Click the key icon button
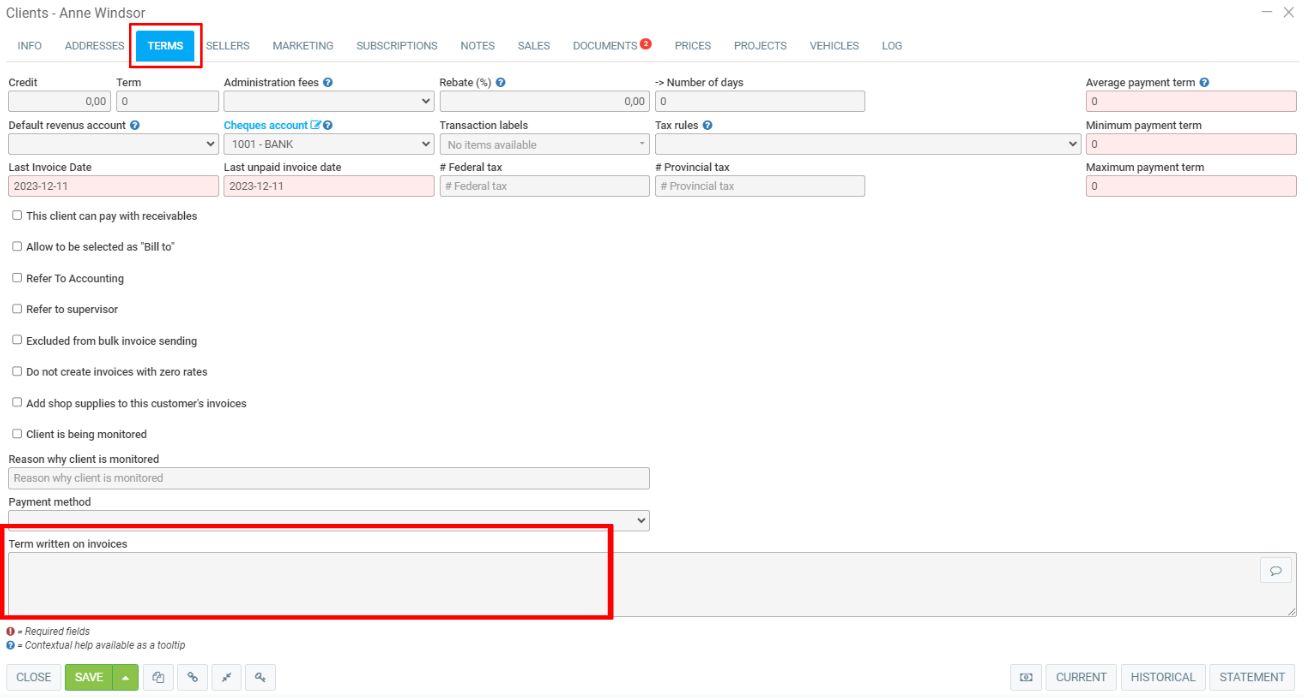The image size is (1305, 698). pyautogui.click(x=260, y=677)
